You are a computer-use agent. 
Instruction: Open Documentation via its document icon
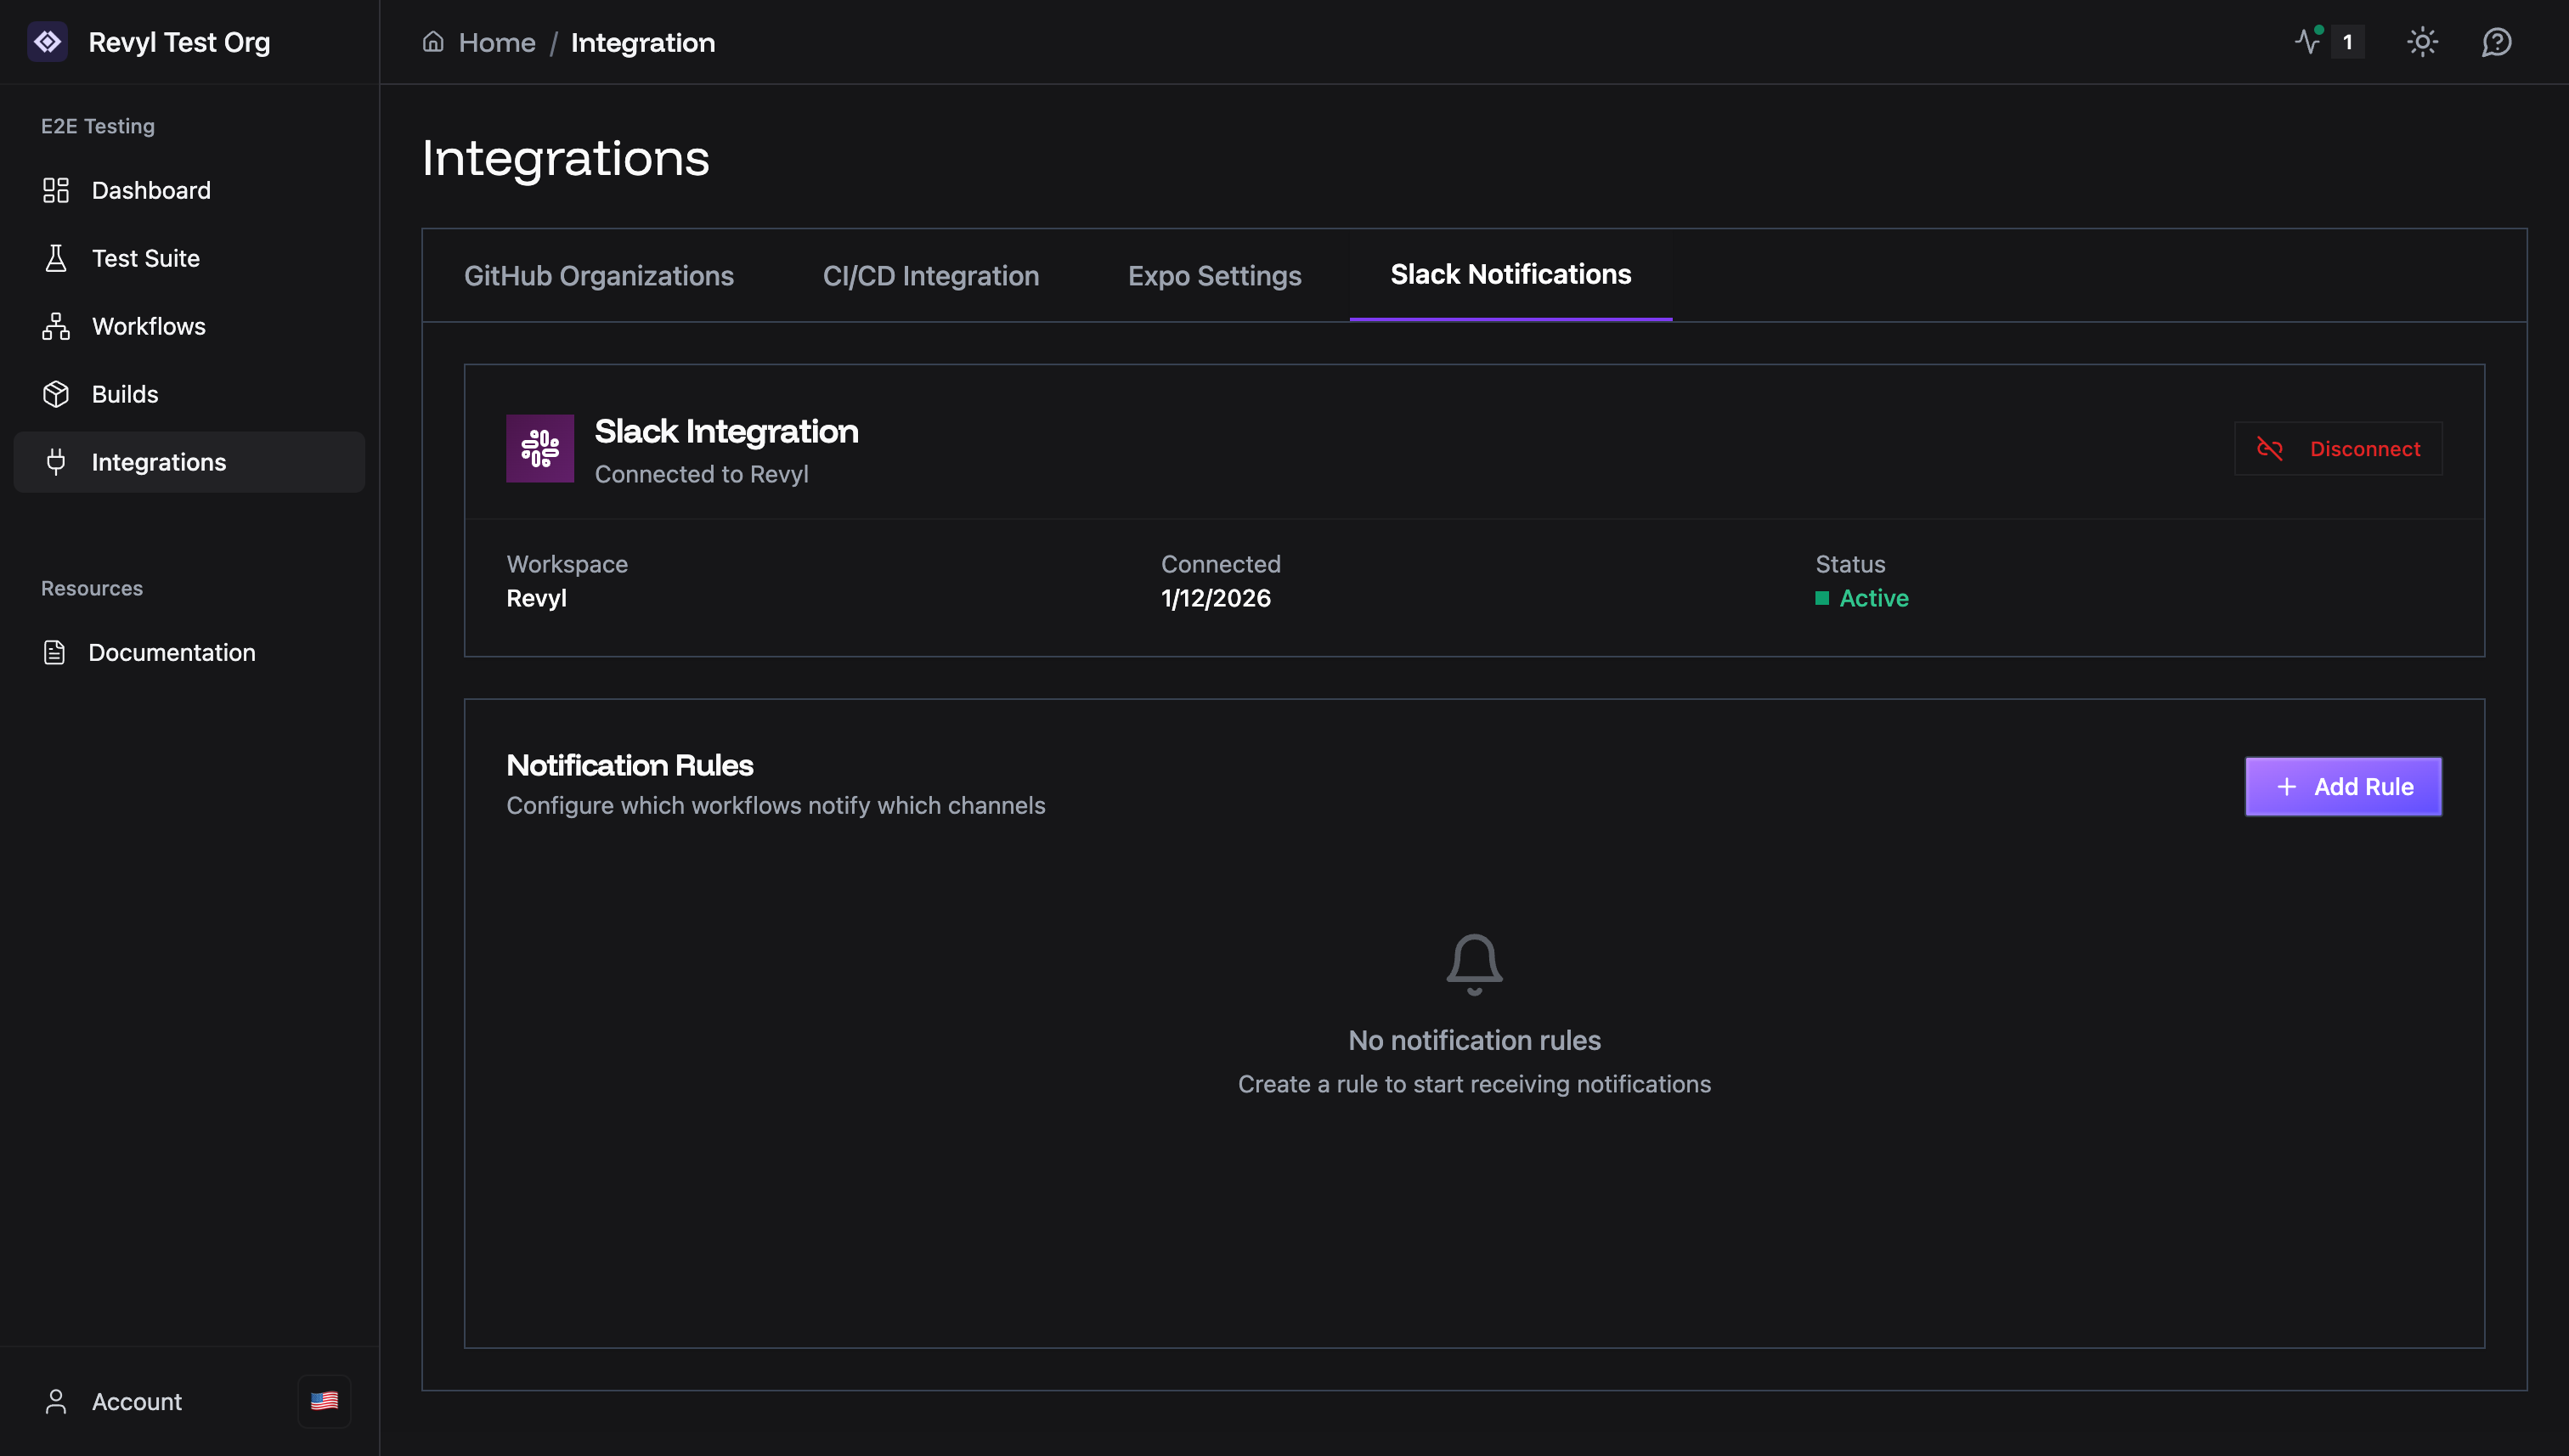(x=56, y=652)
